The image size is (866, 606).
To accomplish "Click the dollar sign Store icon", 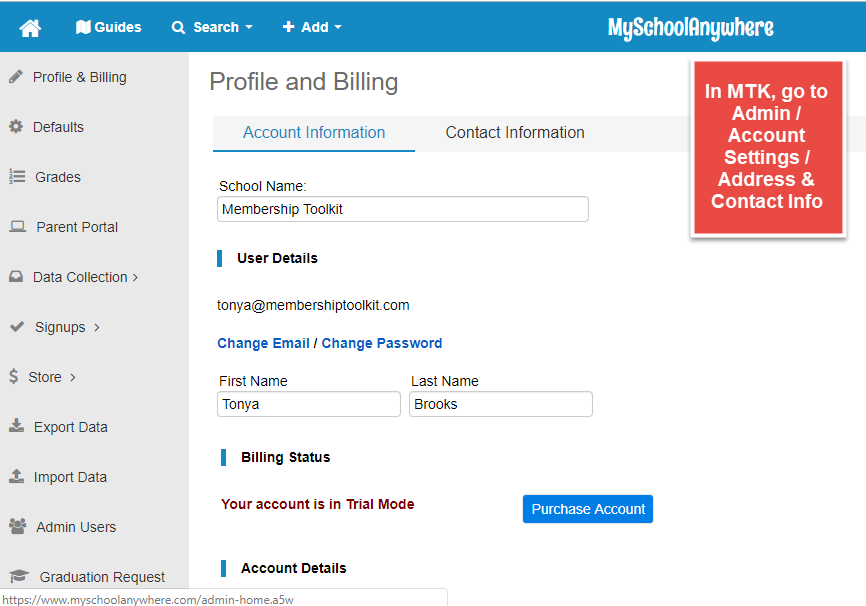I will (x=14, y=376).
